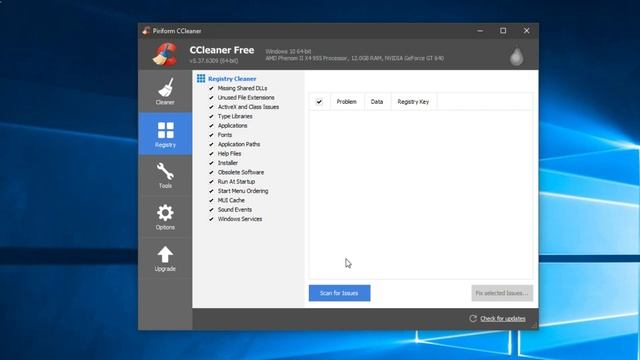This screenshot has height=360, width=640.
Task: Toggle Unused File Extensions checkbox
Action: (x=211, y=98)
